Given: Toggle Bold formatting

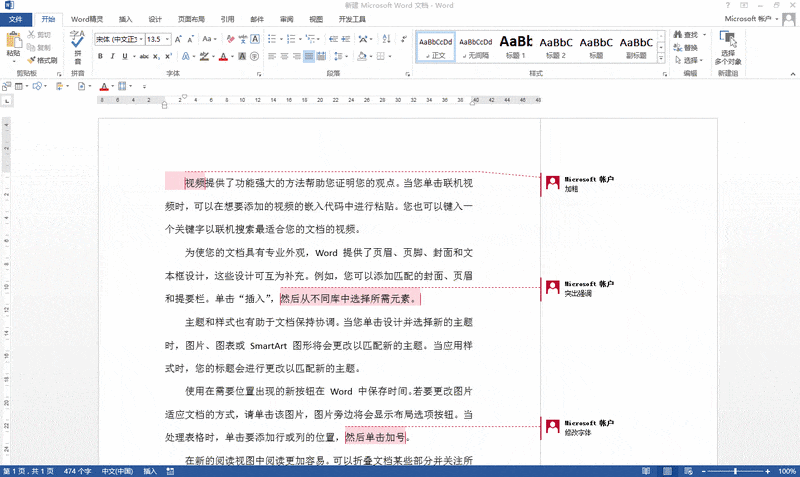Looking at the screenshot, I should pyautogui.click(x=101, y=56).
